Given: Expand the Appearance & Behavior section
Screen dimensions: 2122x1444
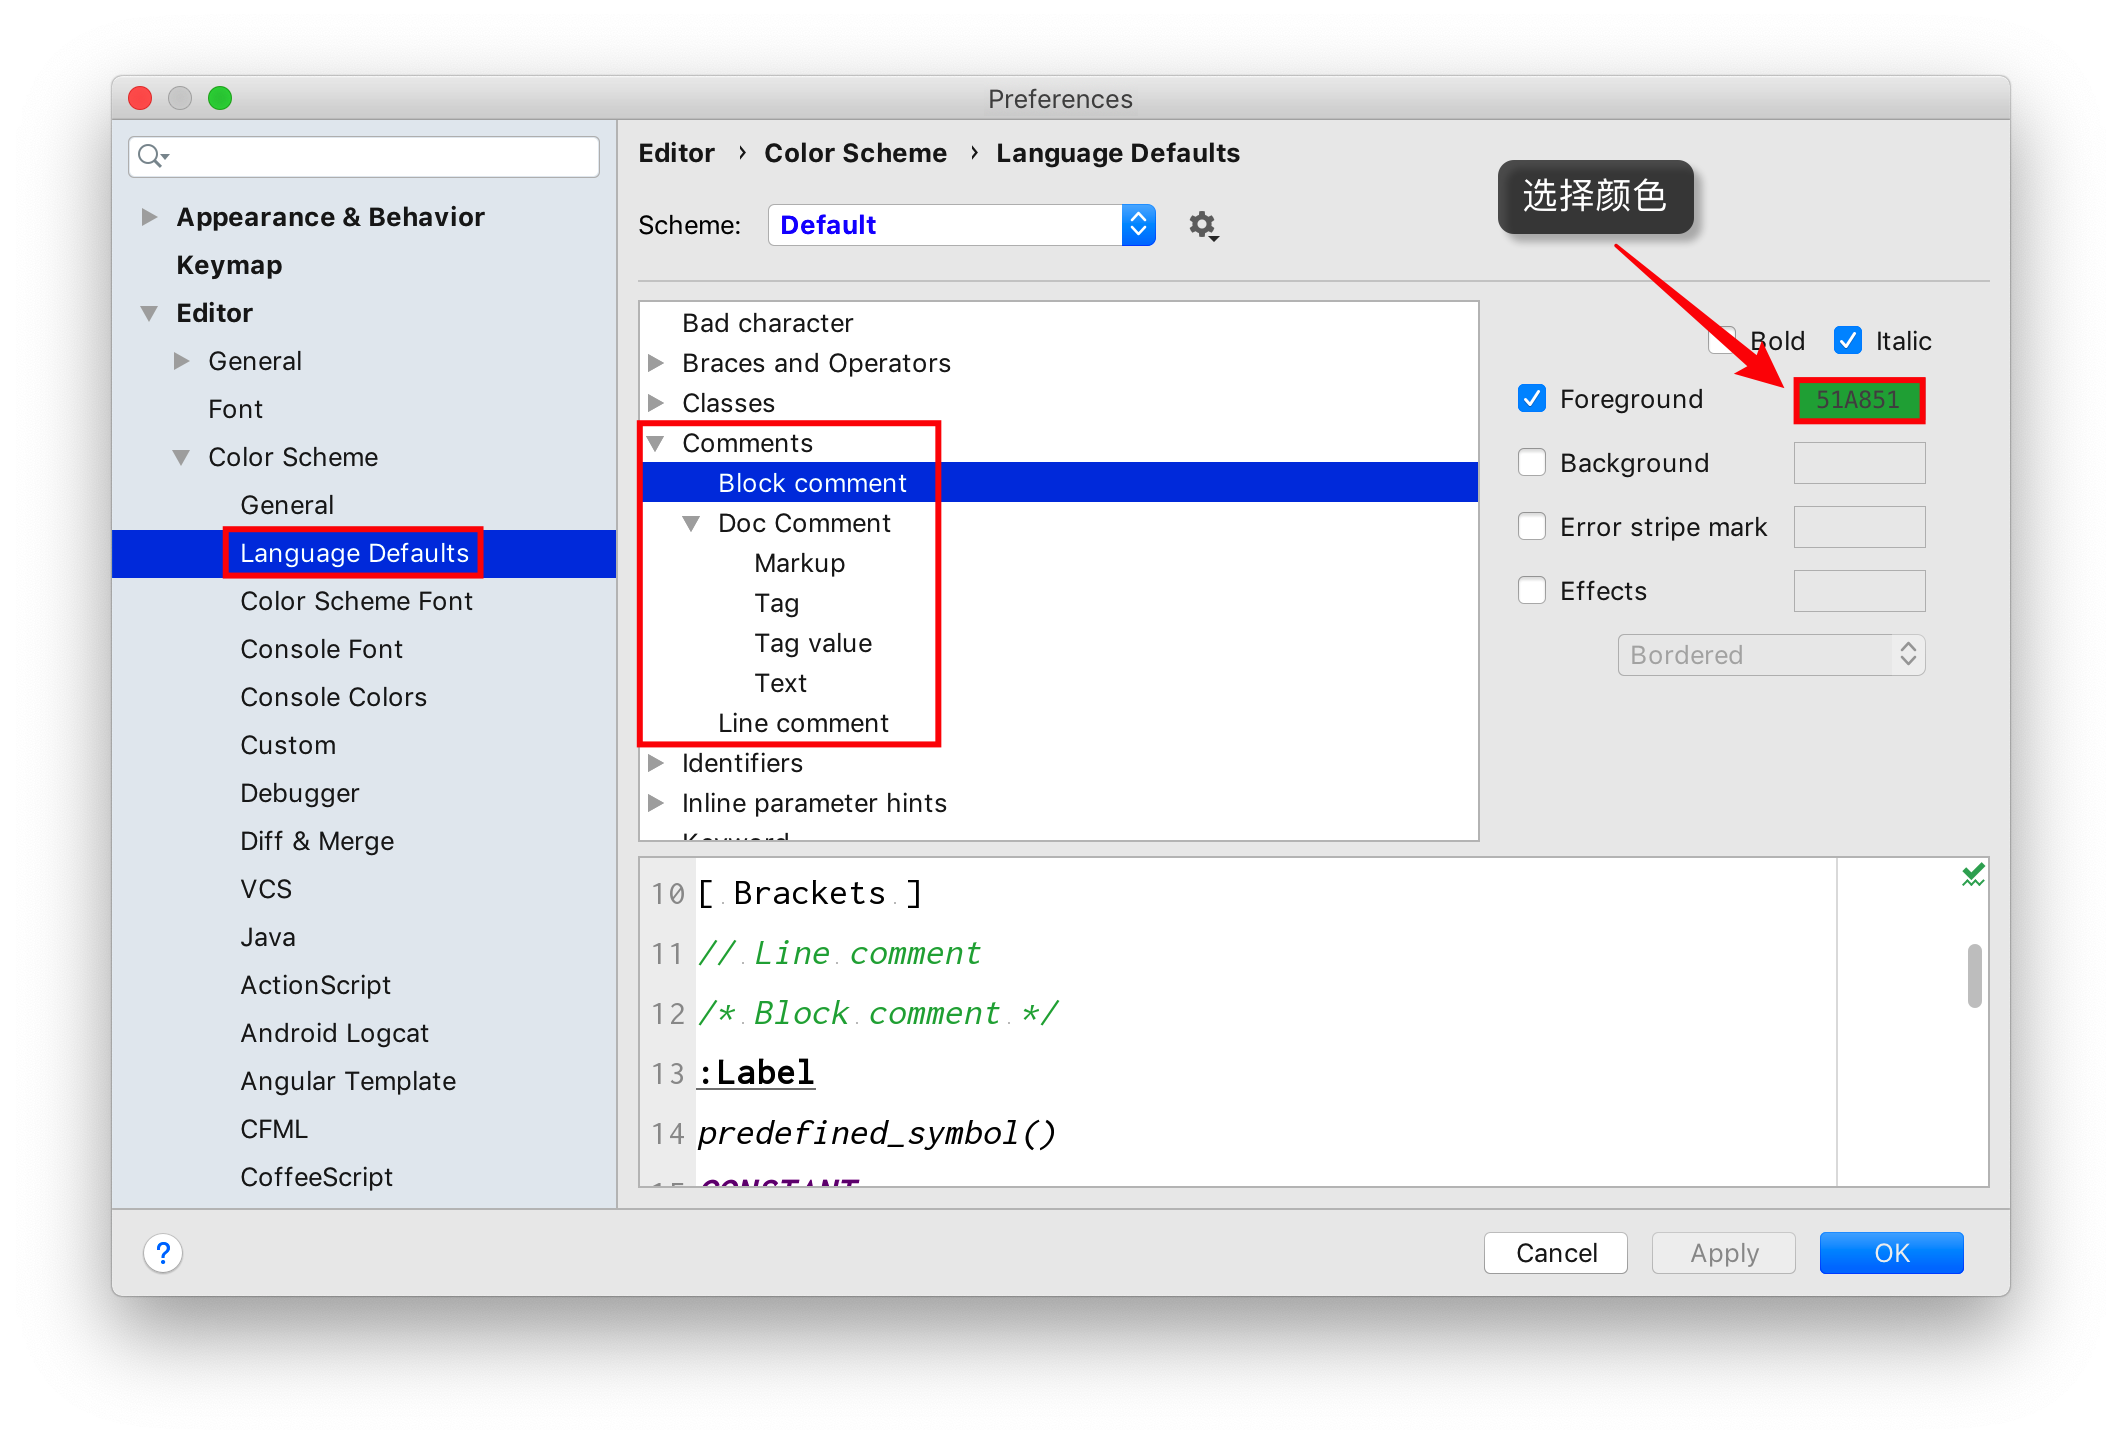Looking at the screenshot, I should point(150,217).
